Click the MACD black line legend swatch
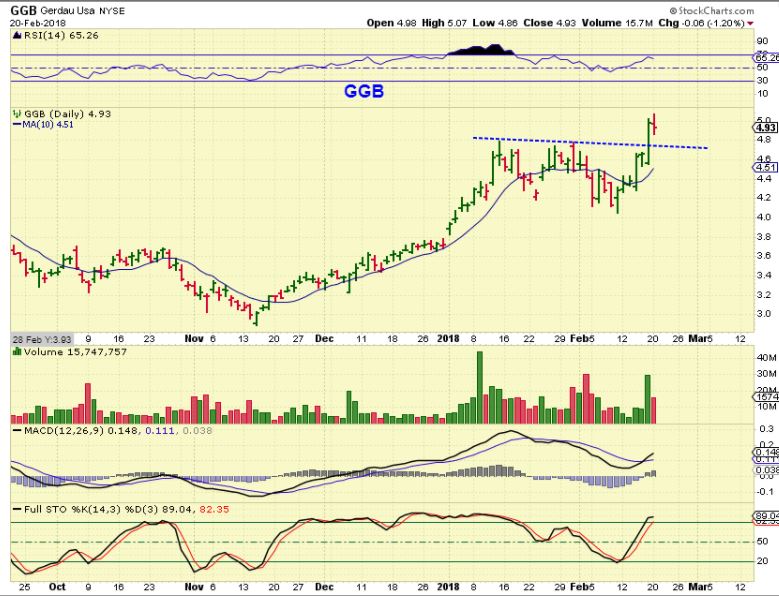 tap(17, 431)
